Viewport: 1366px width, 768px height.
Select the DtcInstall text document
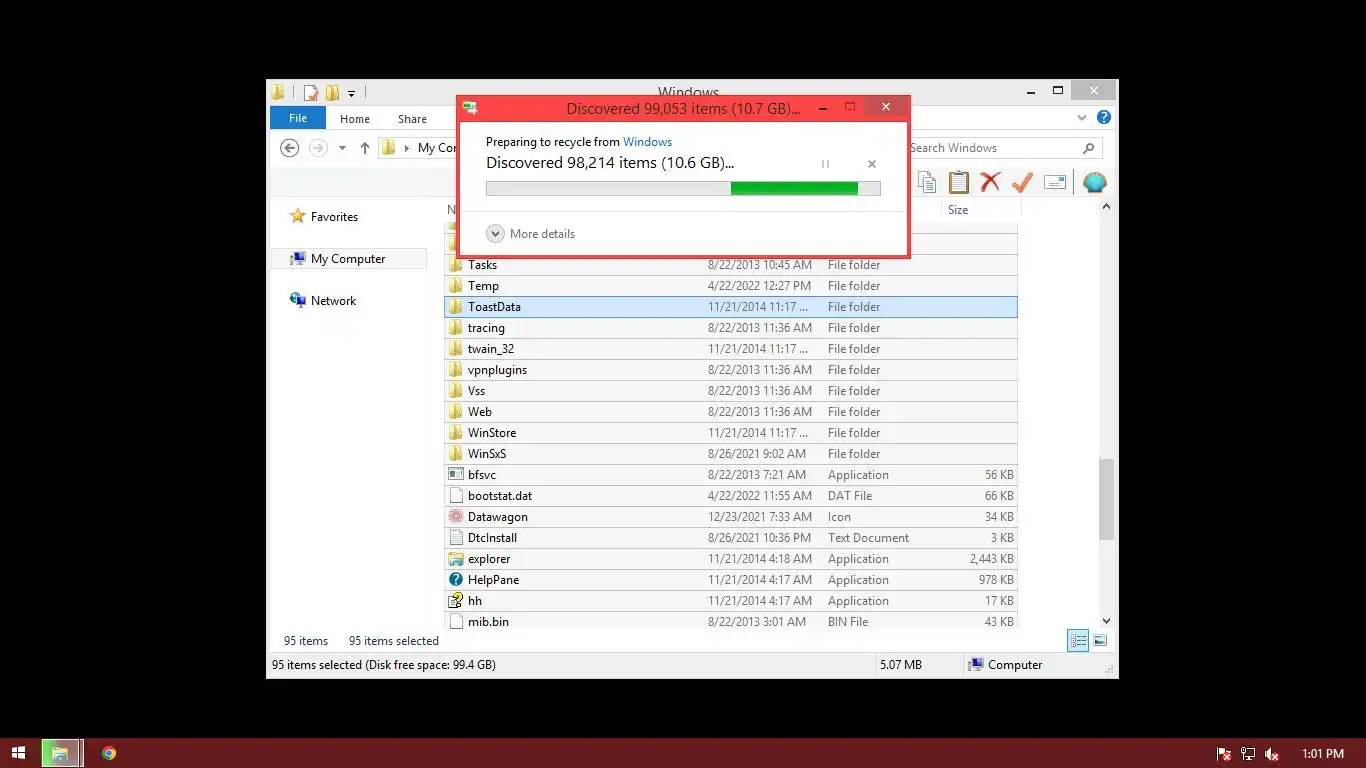click(731, 538)
